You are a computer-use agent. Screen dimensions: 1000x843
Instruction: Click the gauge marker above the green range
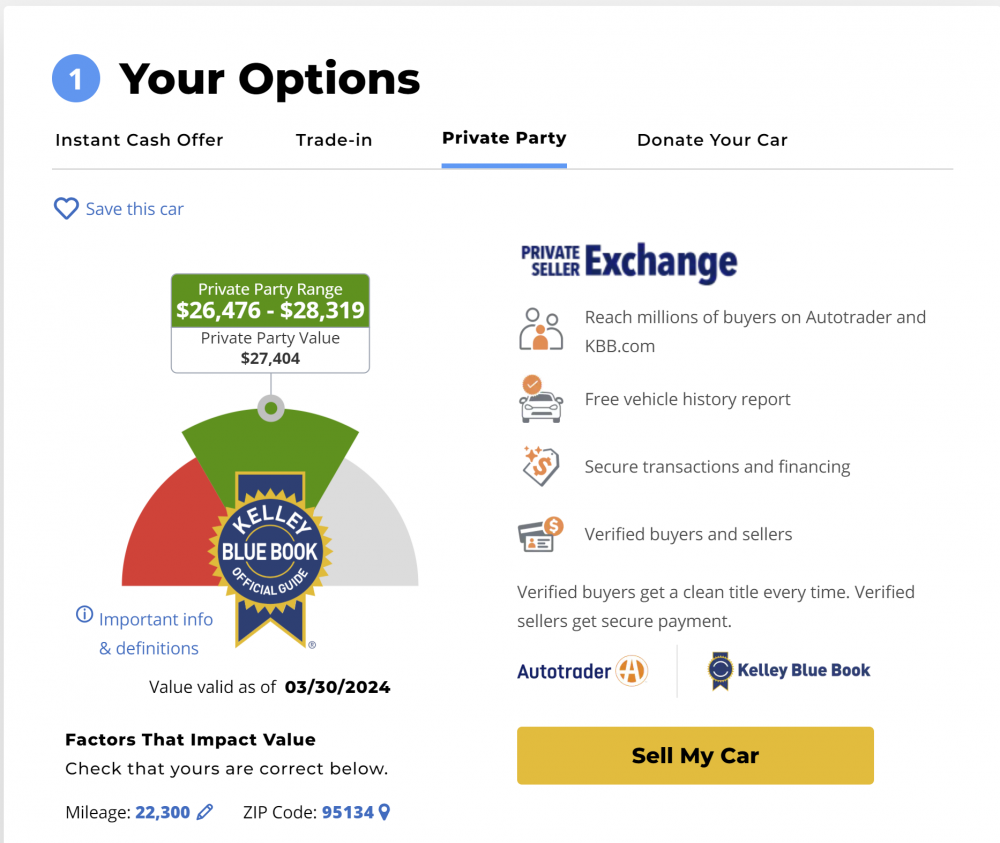[271, 408]
